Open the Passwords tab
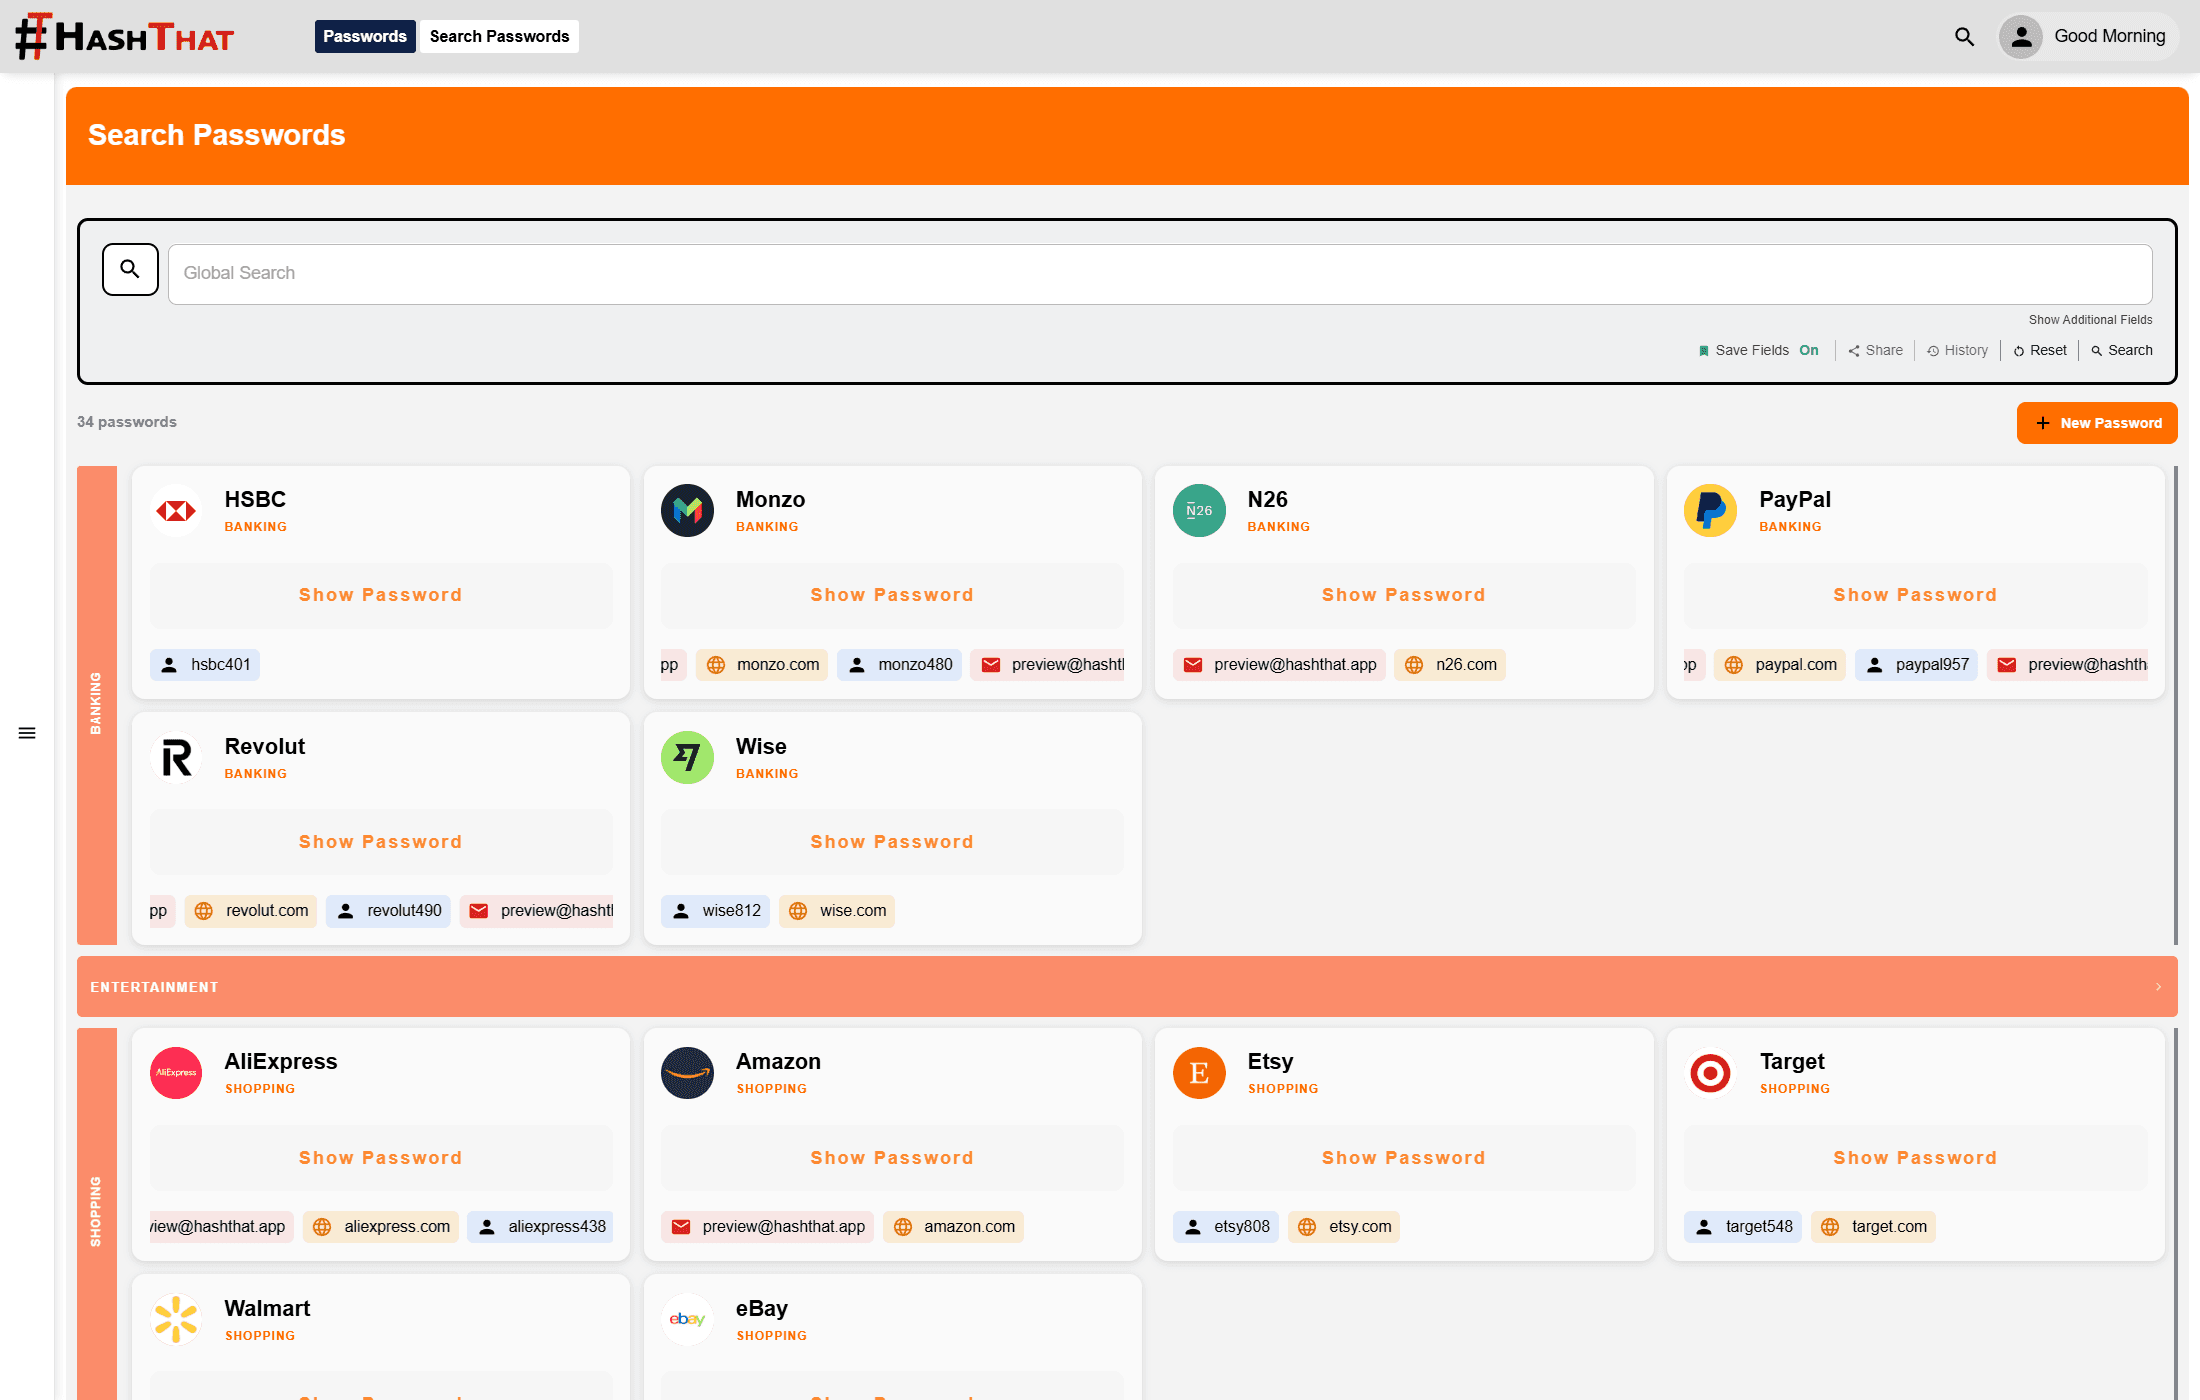 365,36
